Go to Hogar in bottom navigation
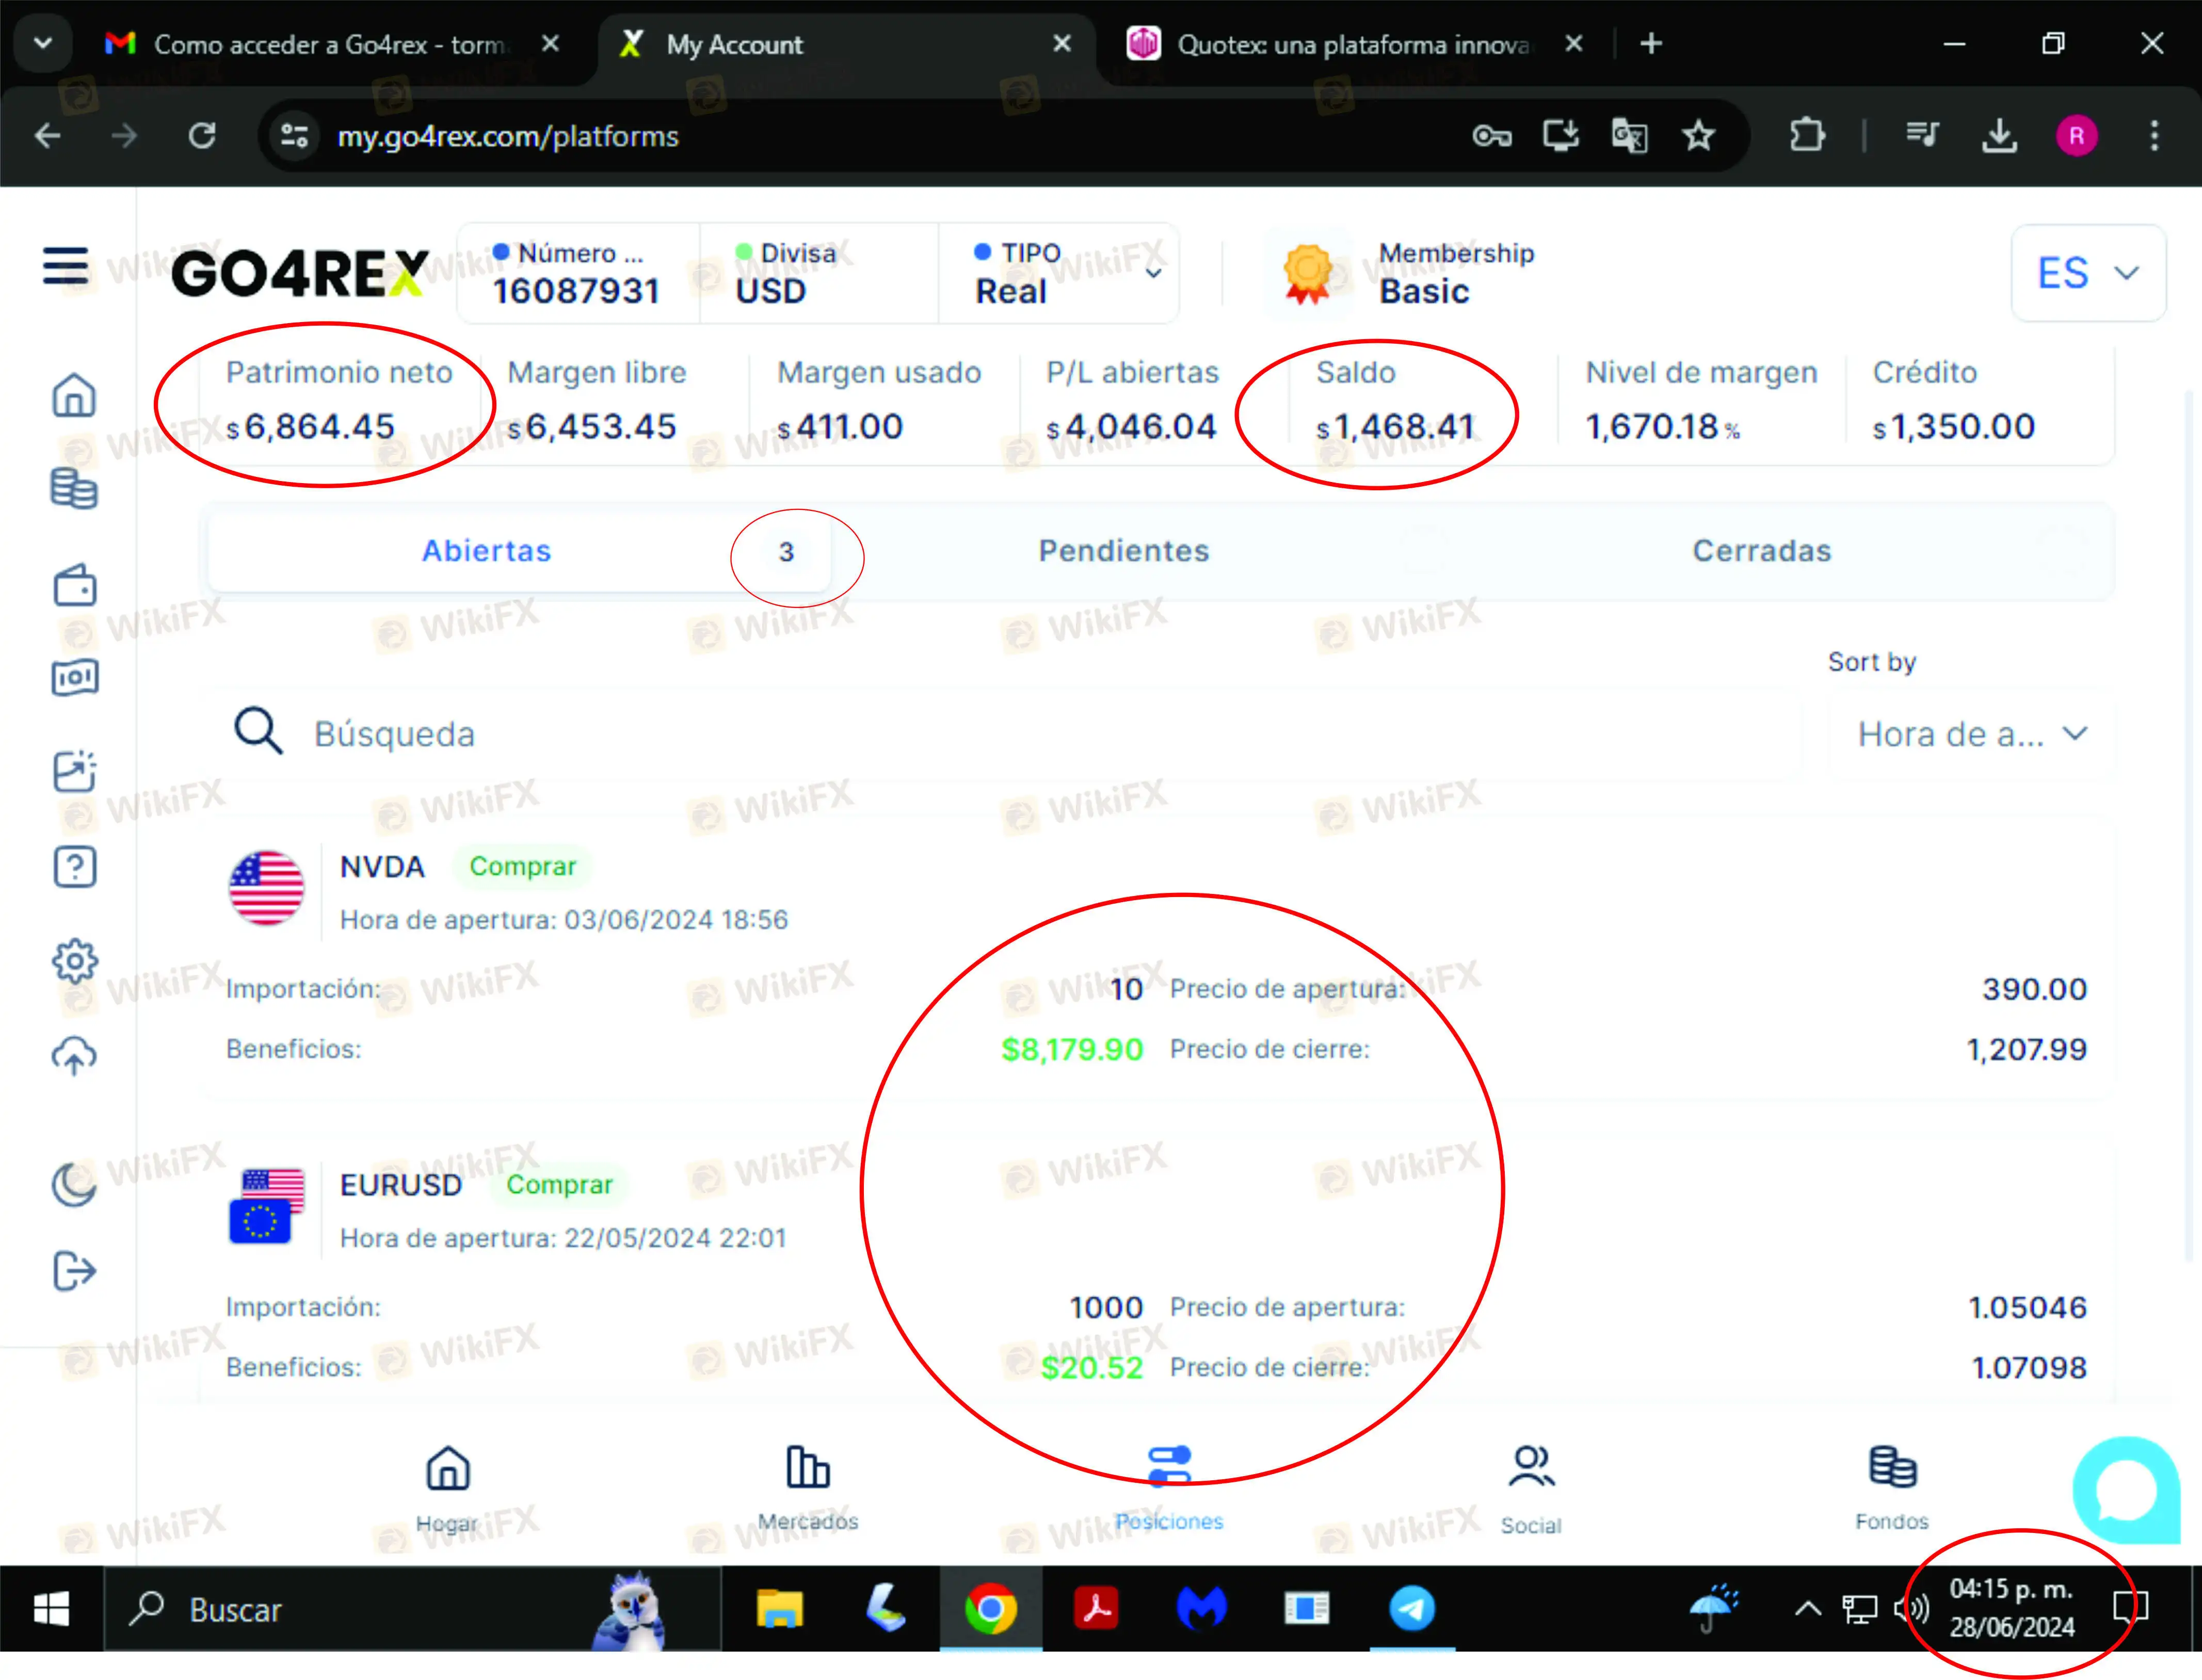Viewport: 2202px width, 1680px height. click(x=447, y=1488)
